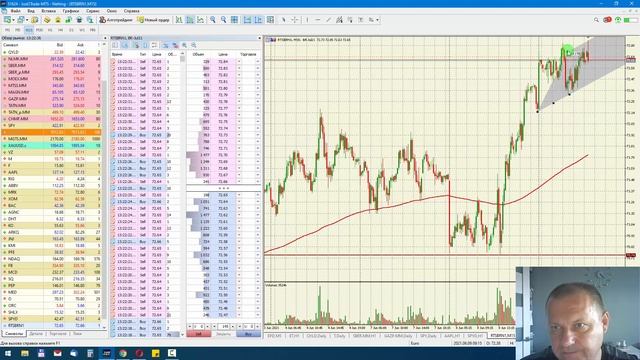Switch timeframe to M5
This screenshot has width=640, height=360.
[18, 30]
